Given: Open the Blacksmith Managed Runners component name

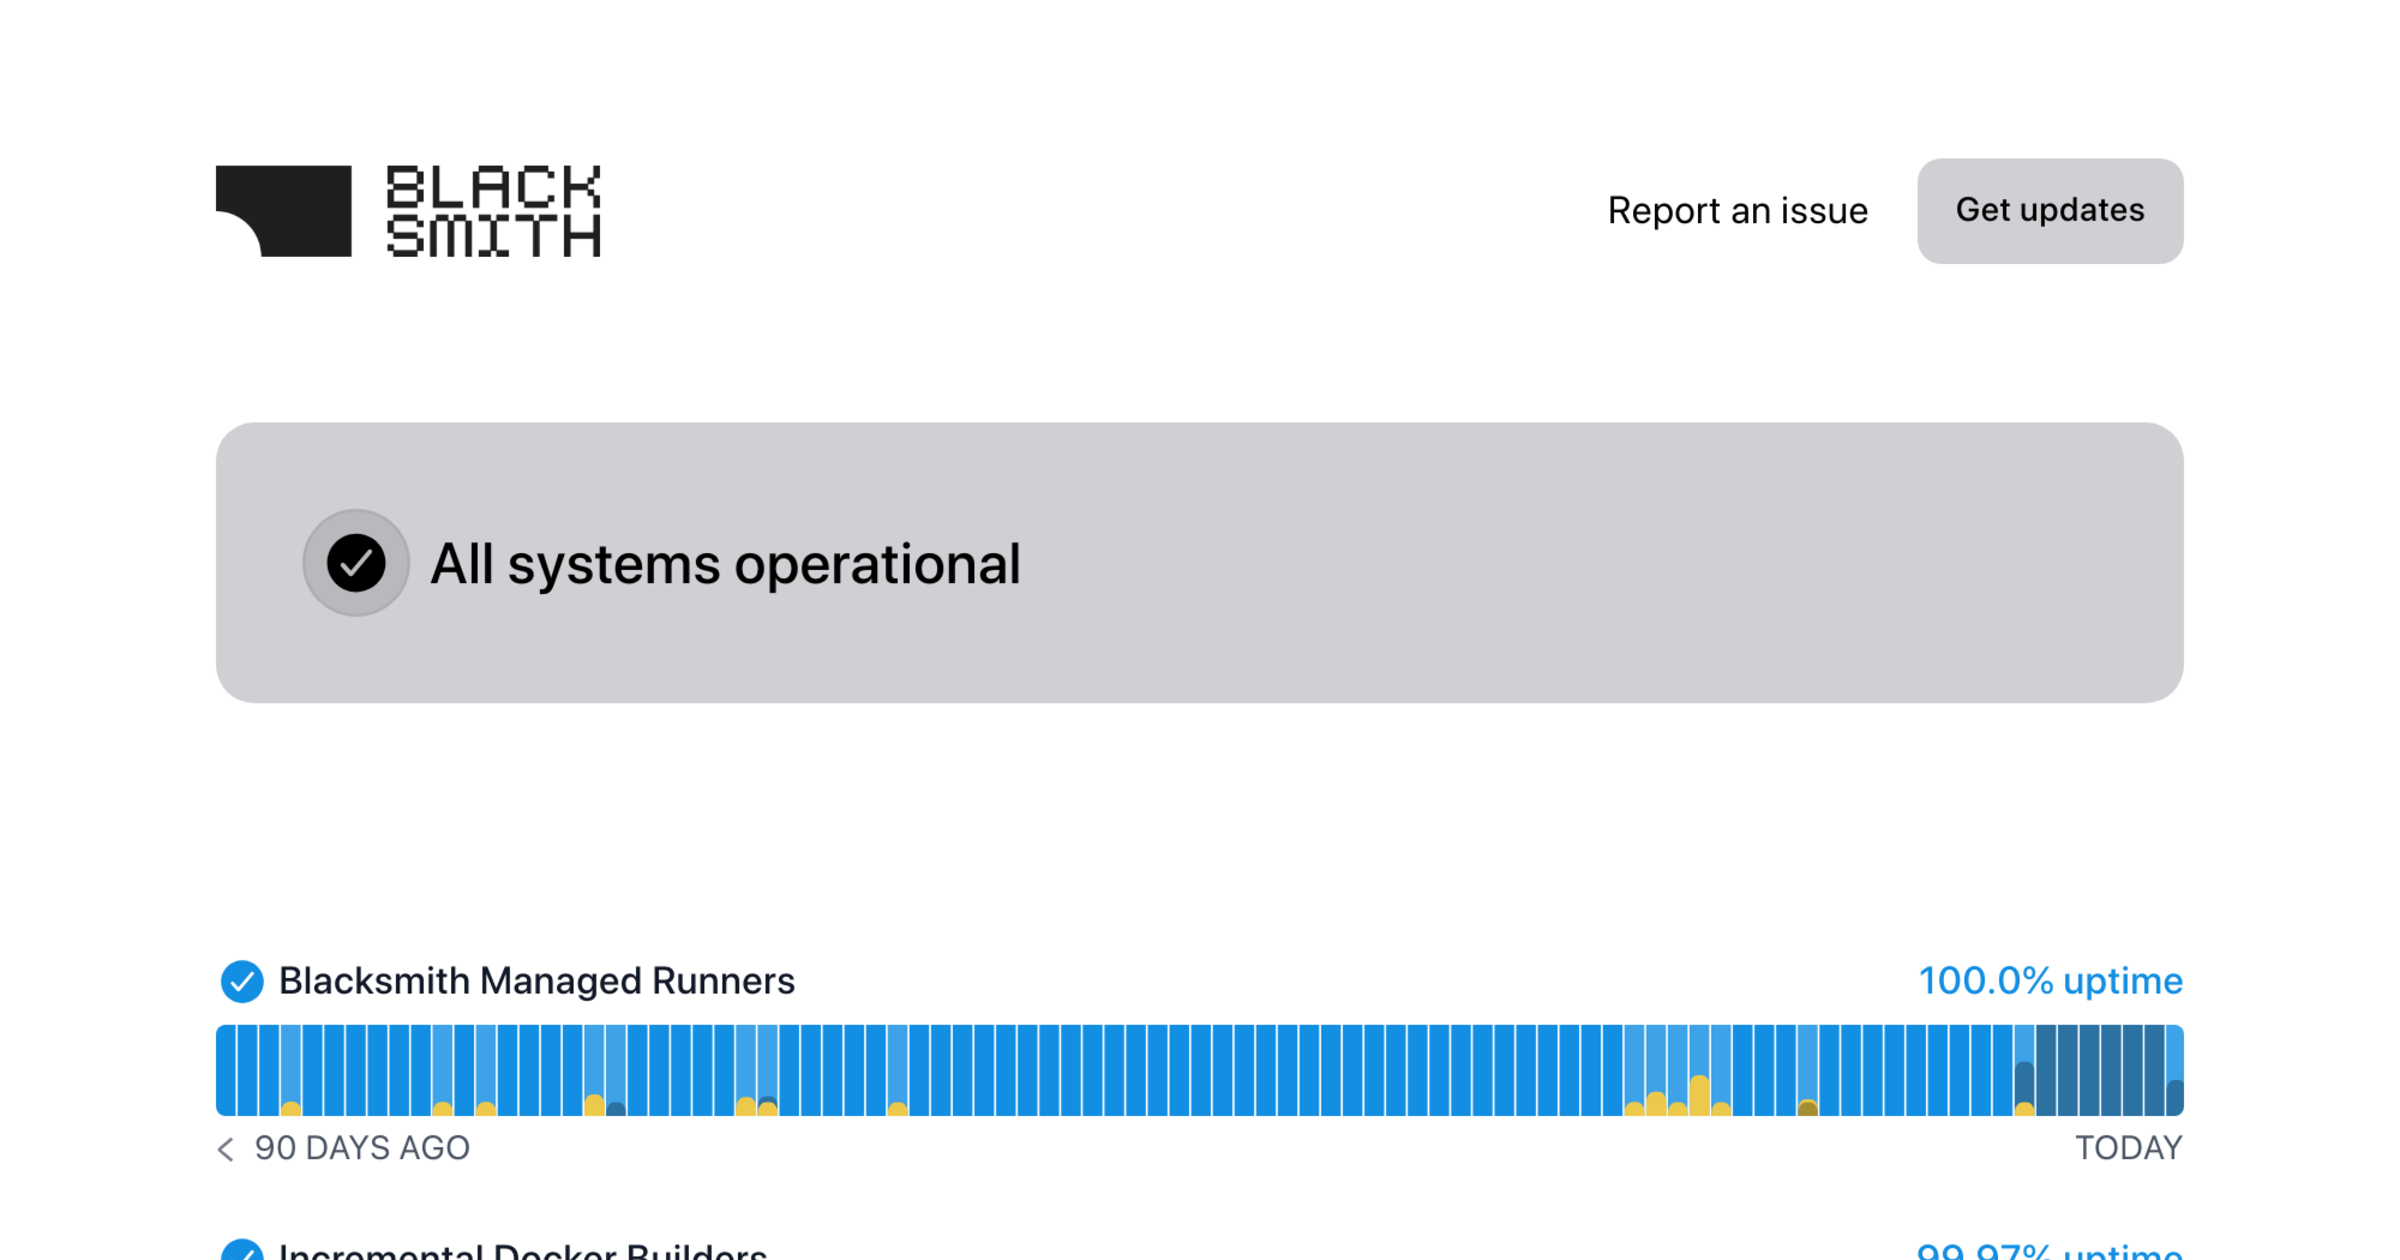Looking at the screenshot, I should coord(536,981).
